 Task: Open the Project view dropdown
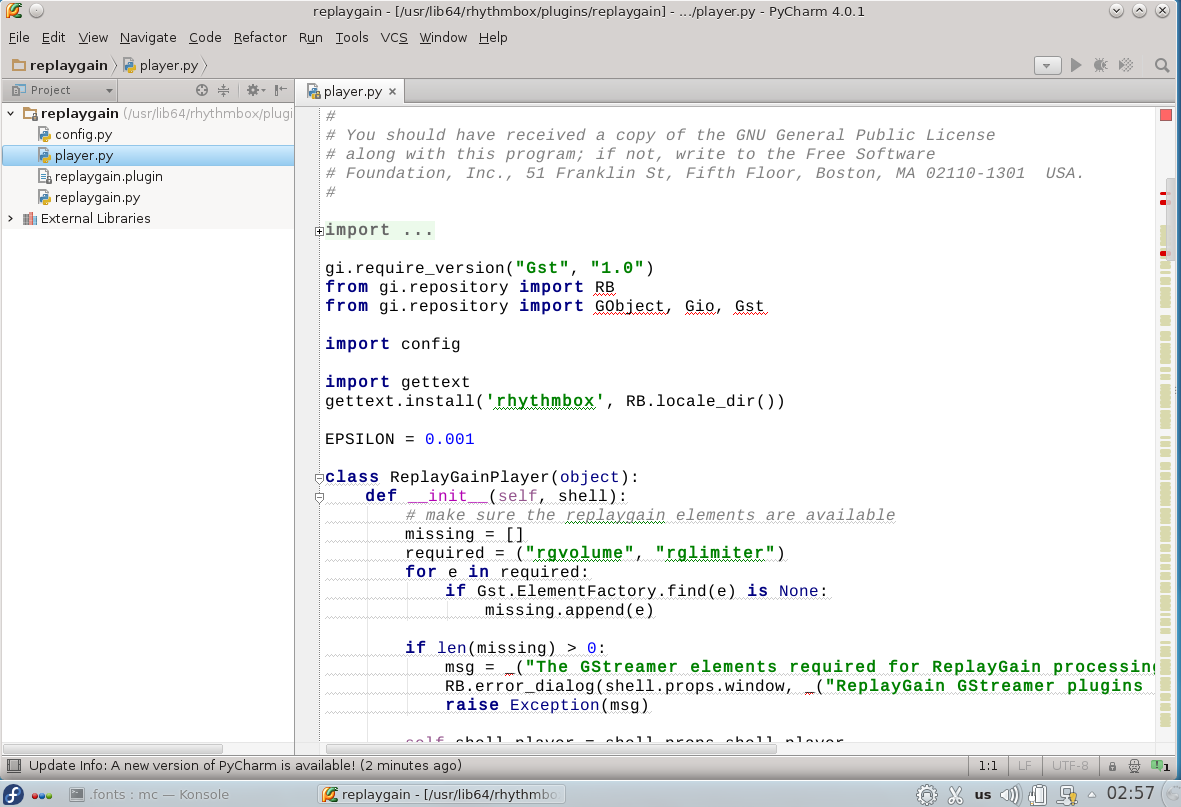62,90
